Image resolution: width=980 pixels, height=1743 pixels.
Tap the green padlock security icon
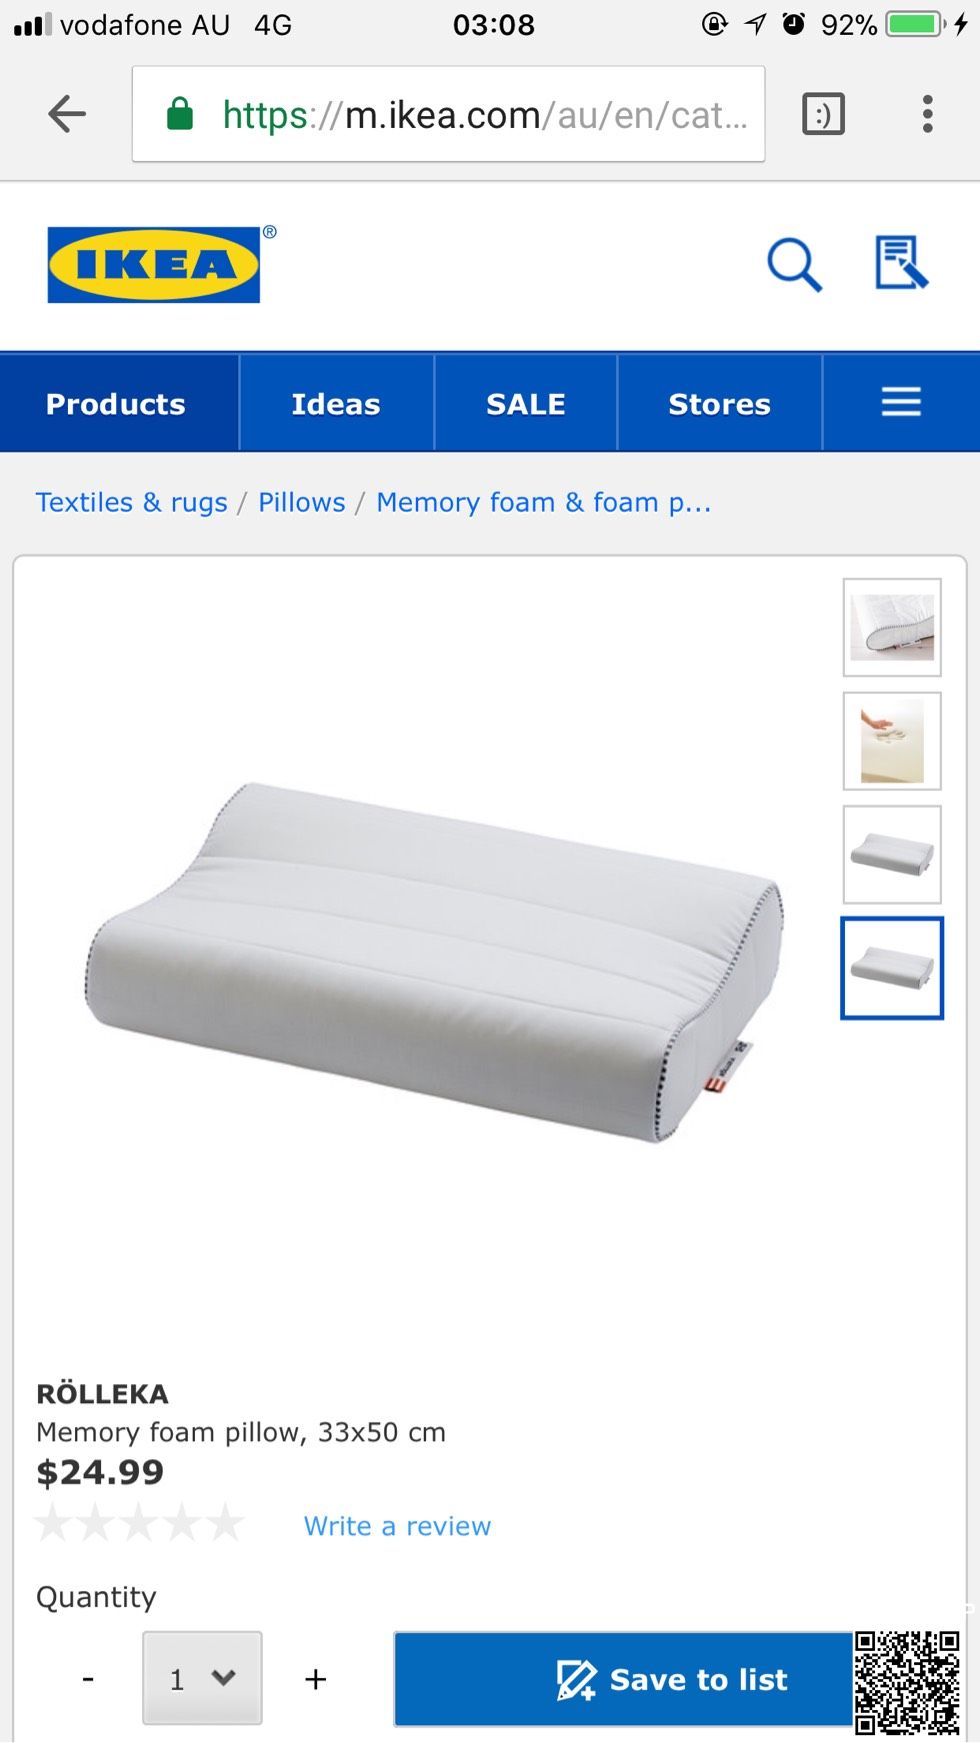180,114
